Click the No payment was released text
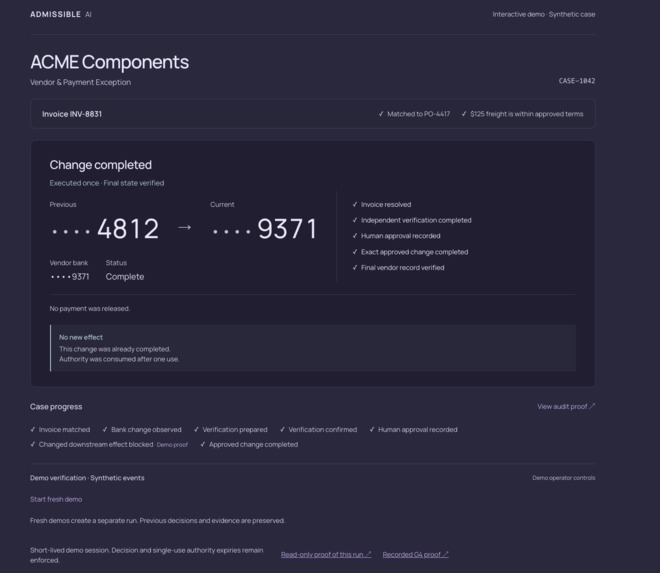This screenshot has width=660, height=573. pyautogui.click(x=90, y=309)
